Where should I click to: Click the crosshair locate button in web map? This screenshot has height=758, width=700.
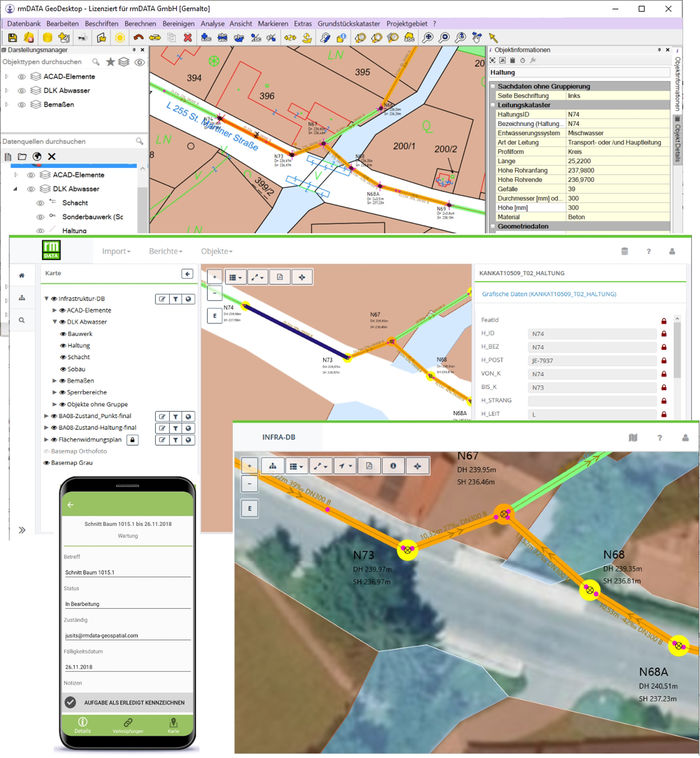click(x=302, y=277)
